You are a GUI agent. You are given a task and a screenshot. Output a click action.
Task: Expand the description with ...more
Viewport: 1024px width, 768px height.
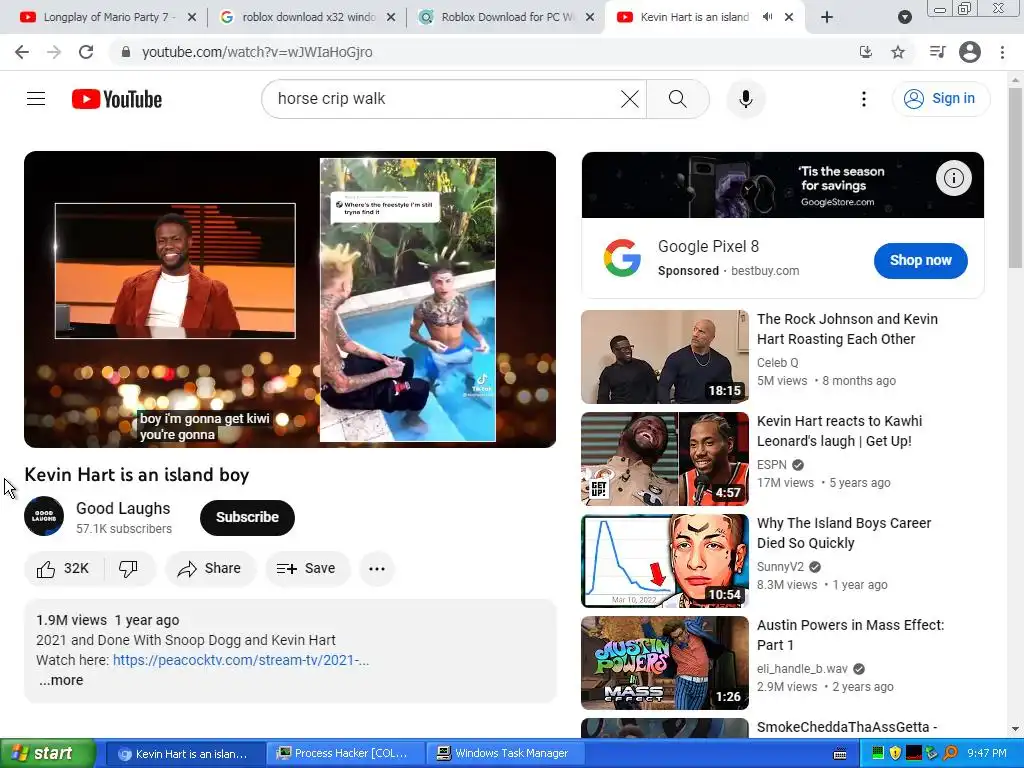point(61,680)
